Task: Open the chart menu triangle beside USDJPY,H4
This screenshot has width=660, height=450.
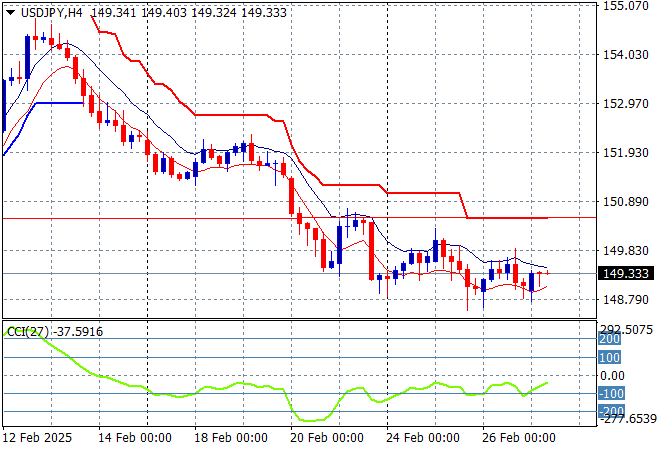Action: tap(11, 13)
